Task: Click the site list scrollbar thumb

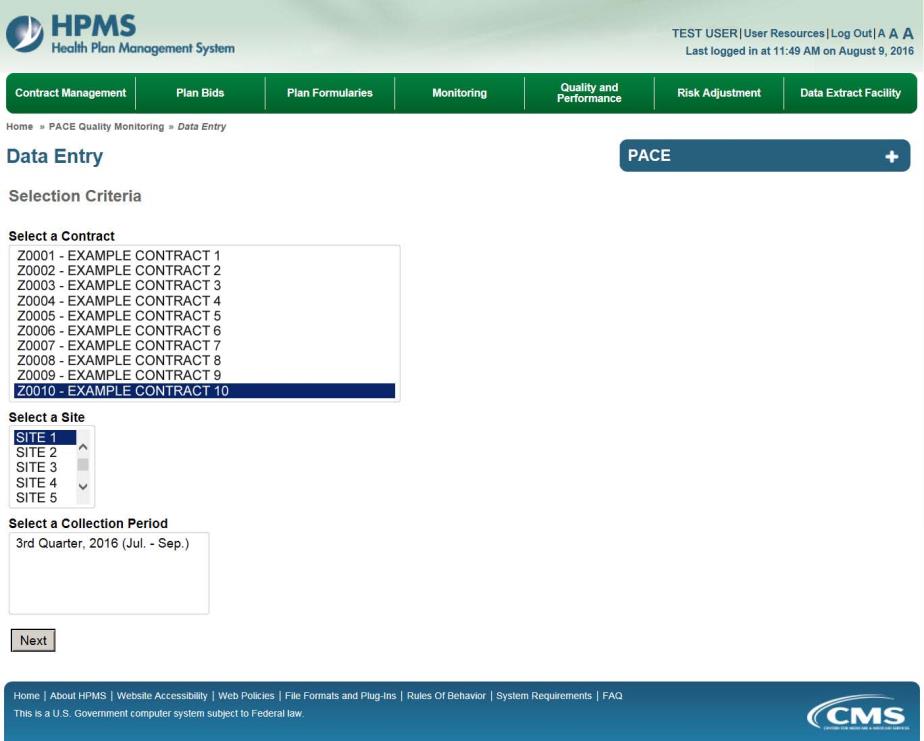Action: point(83,465)
